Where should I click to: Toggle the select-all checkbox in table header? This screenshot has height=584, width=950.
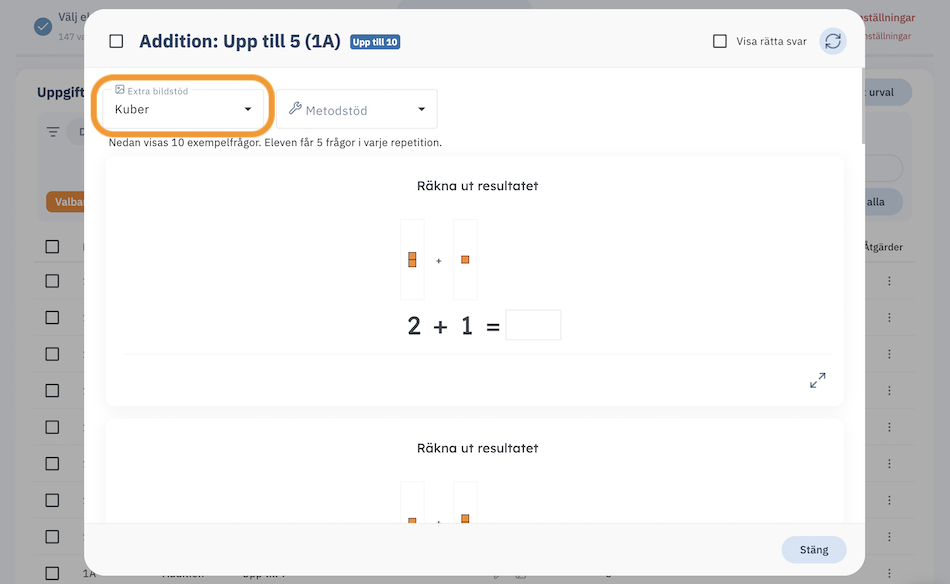pos(52,247)
